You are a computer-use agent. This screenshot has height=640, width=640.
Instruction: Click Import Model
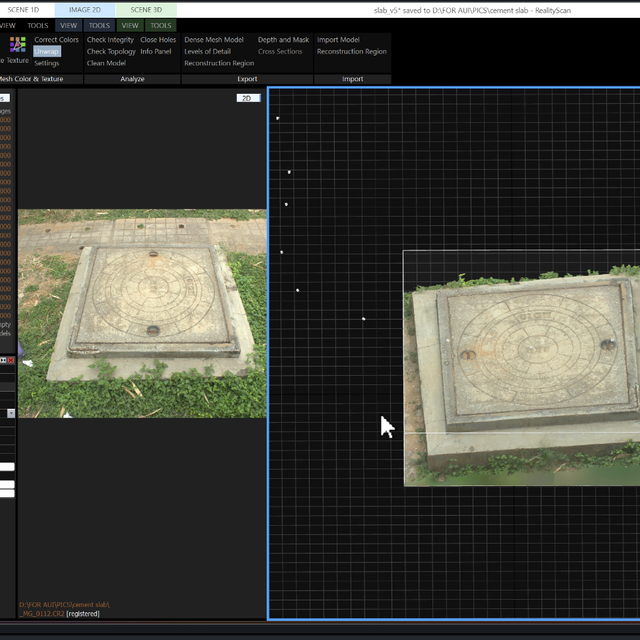pyautogui.click(x=338, y=40)
